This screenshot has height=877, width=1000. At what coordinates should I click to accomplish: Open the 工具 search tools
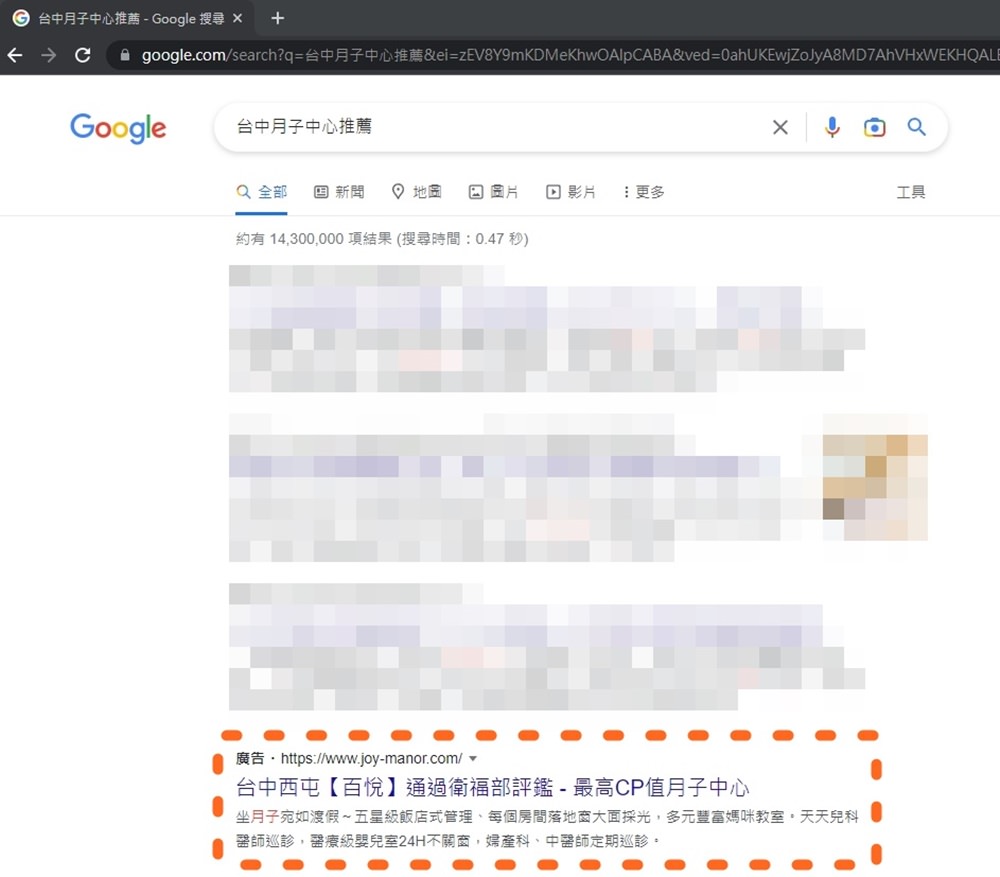[x=911, y=192]
